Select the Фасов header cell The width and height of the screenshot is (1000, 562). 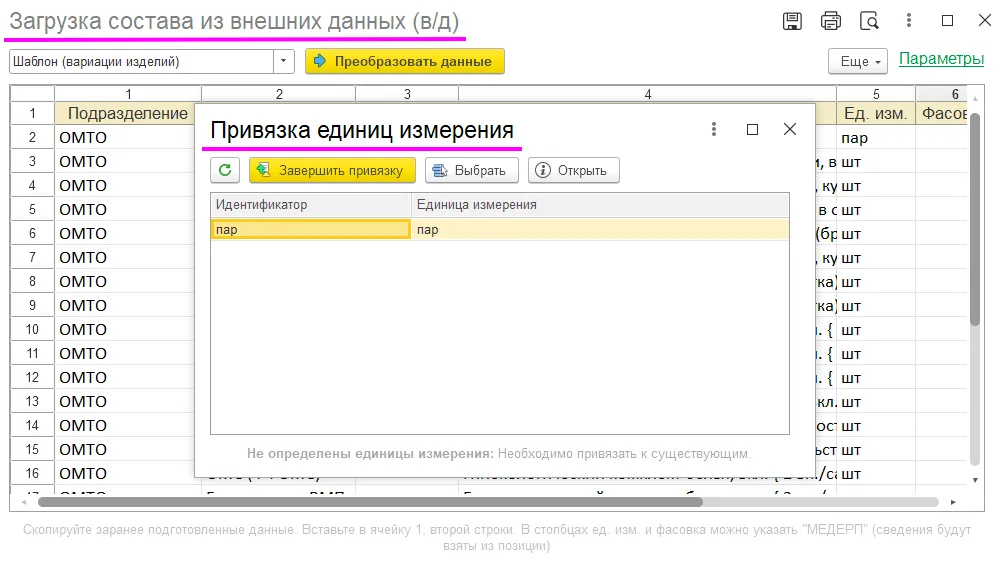point(942,114)
